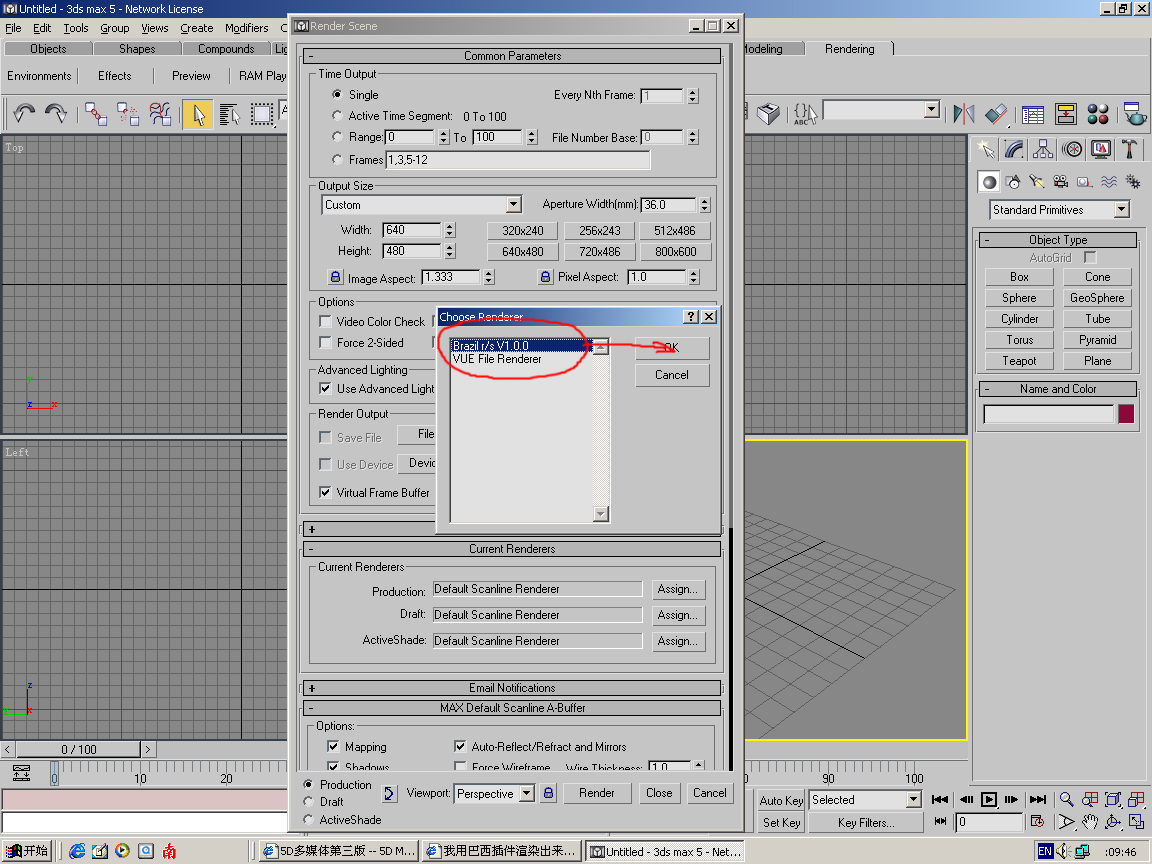Click the Mirror Selected Objects icon
1152x864 pixels.
tap(963, 114)
